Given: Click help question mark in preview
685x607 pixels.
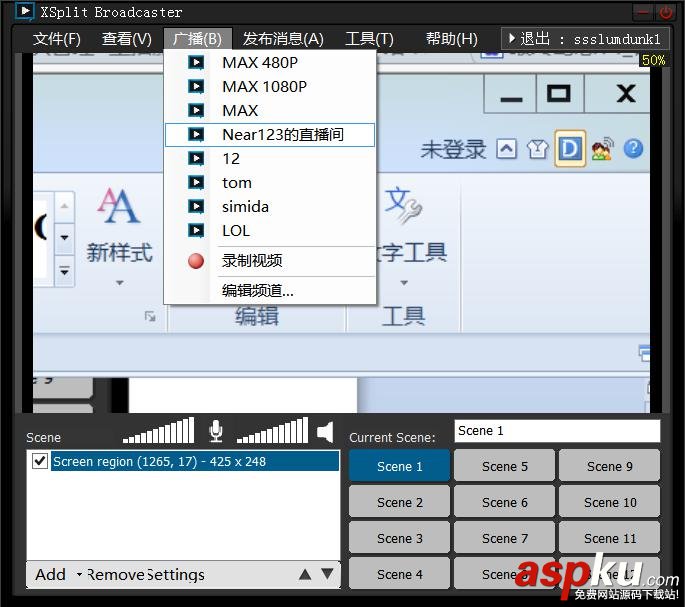Looking at the screenshot, I should (x=633, y=149).
